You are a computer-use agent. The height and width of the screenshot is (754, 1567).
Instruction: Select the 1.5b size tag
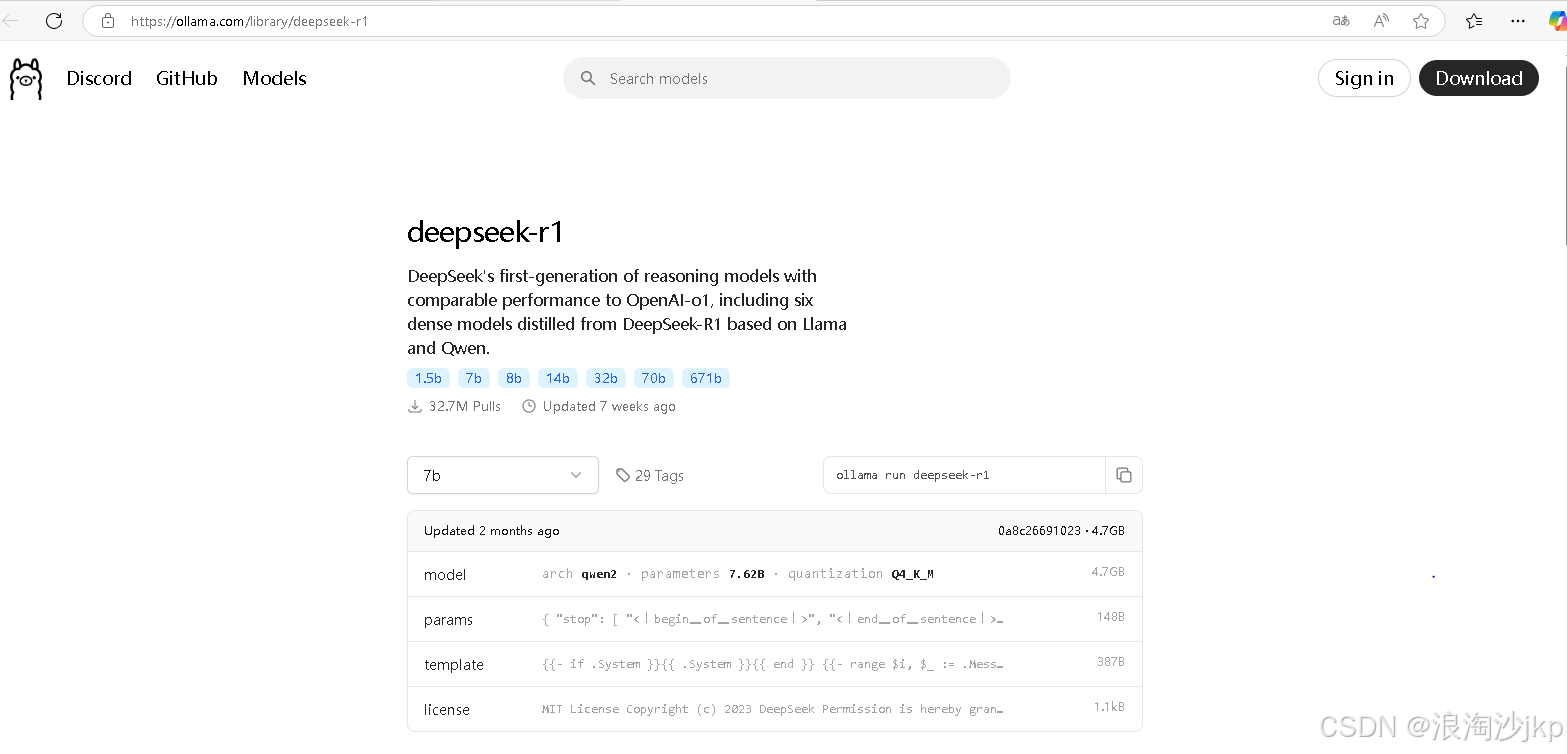click(x=428, y=378)
